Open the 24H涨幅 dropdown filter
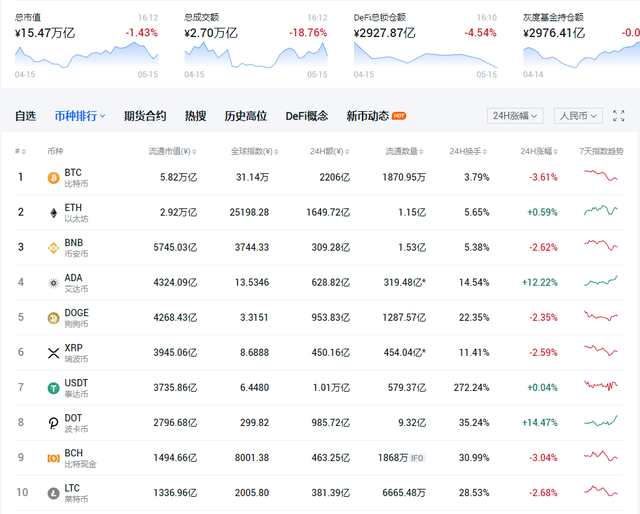Viewport: 640px width, 514px height. click(515, 116)
